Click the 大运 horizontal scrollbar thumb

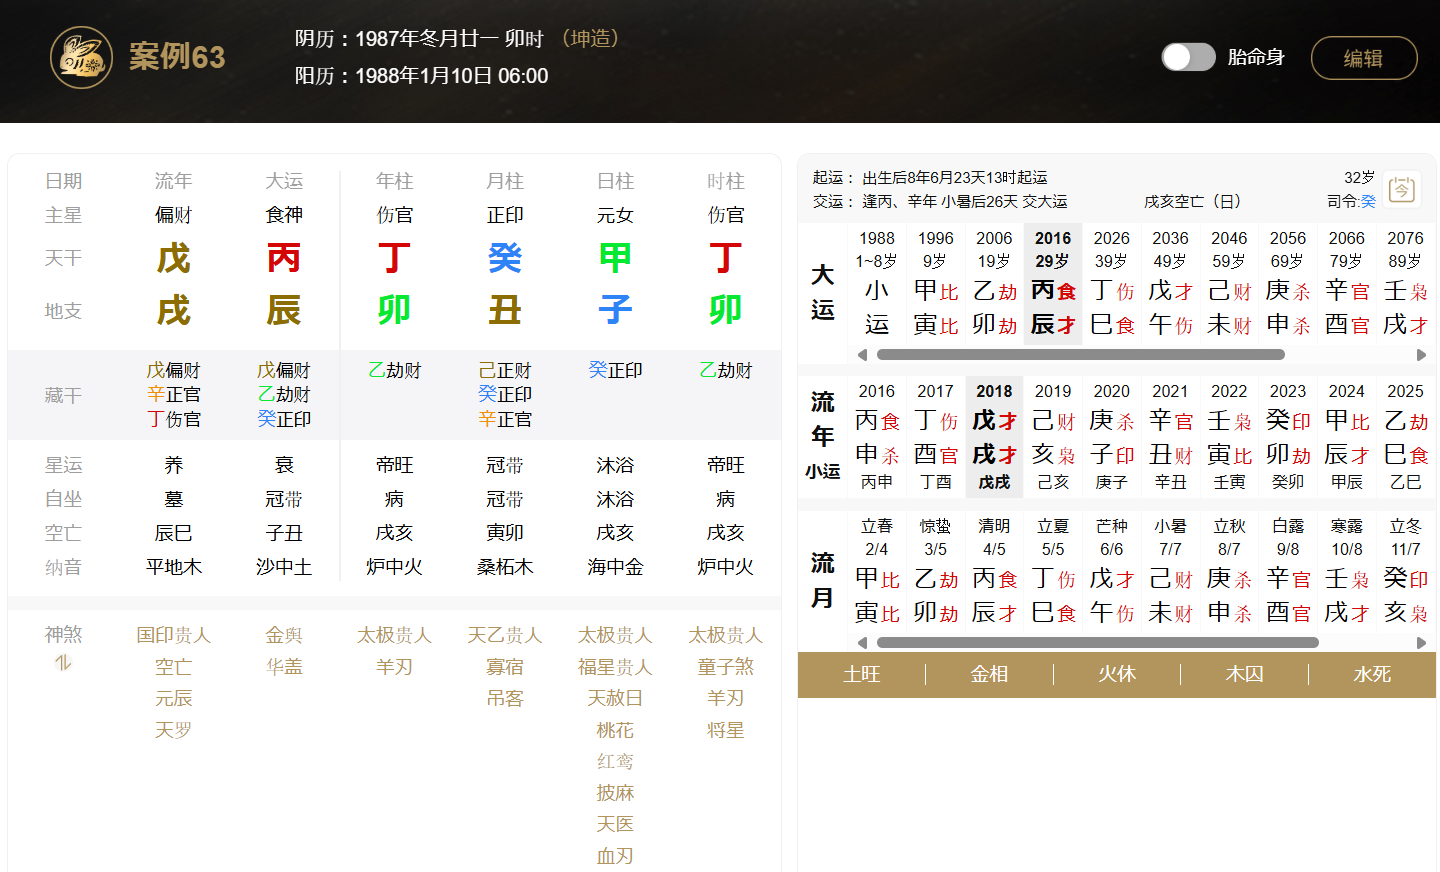[1080, 355]
